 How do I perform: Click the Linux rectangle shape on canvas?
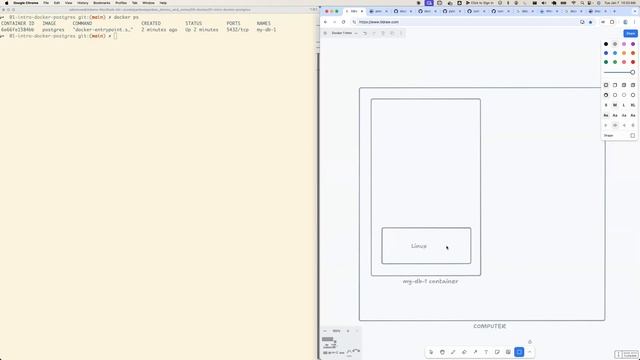click(426, 246)
